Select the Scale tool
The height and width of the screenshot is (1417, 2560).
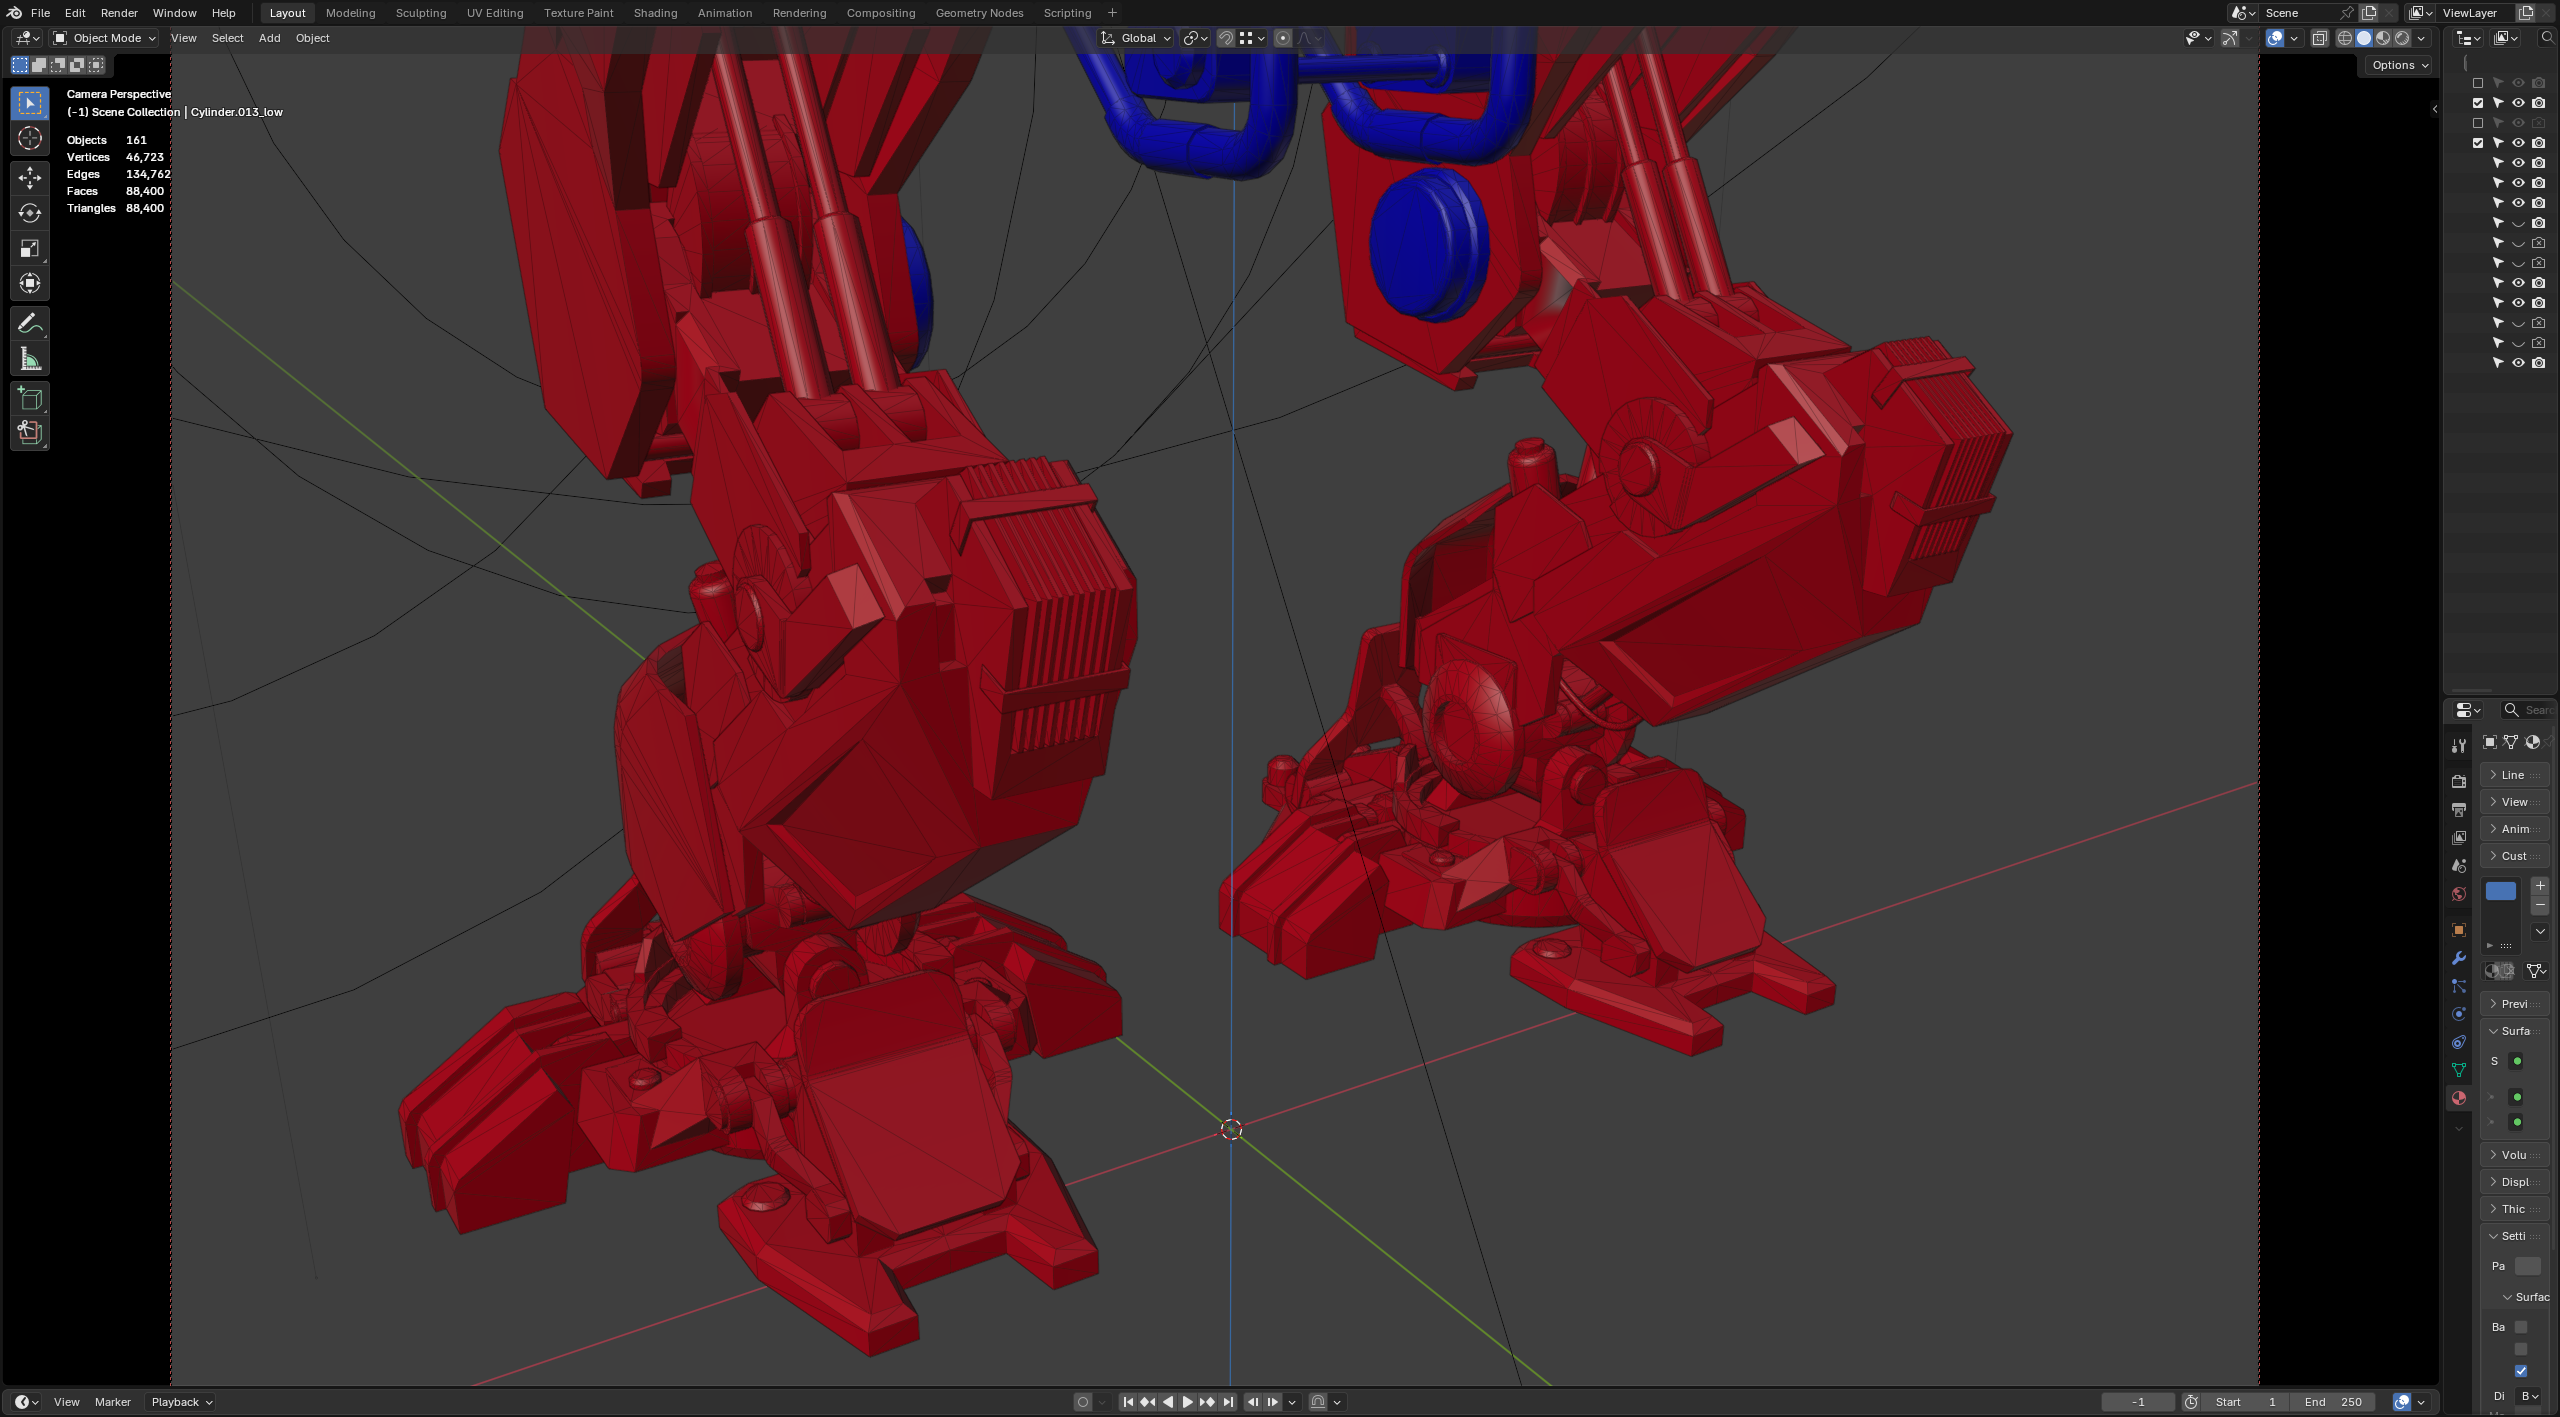(x=30, y=248)
